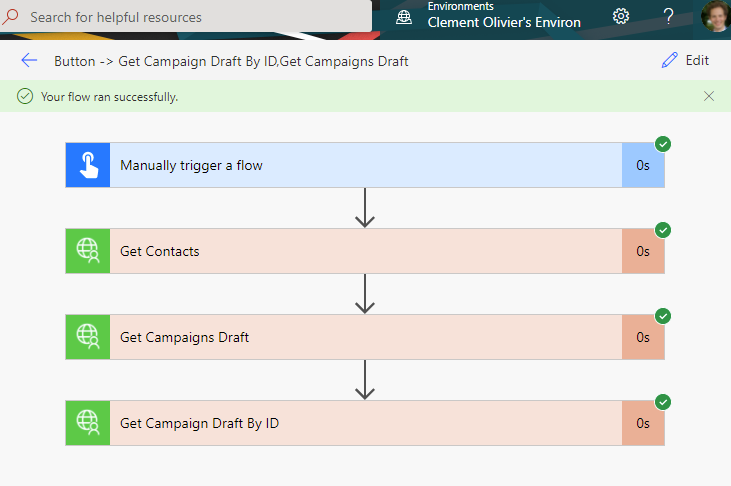Open the Environments globe icon
The image size is (731, 486).
tap(404, 17)
